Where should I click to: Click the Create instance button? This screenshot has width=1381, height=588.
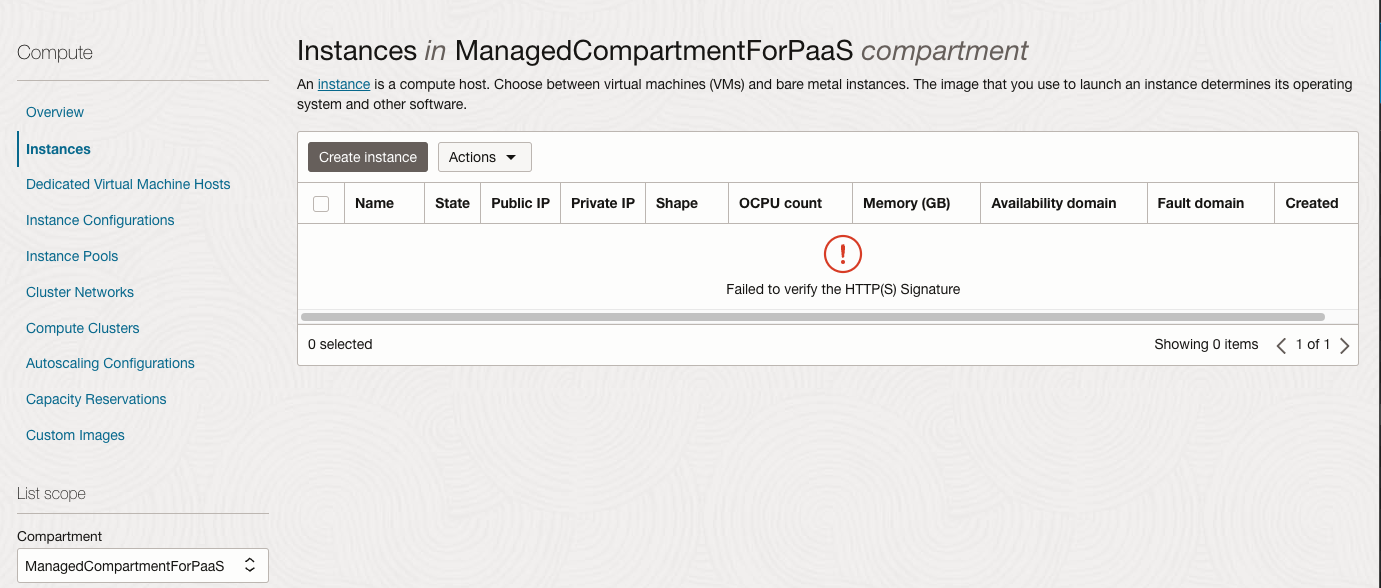tap(368, 157)
